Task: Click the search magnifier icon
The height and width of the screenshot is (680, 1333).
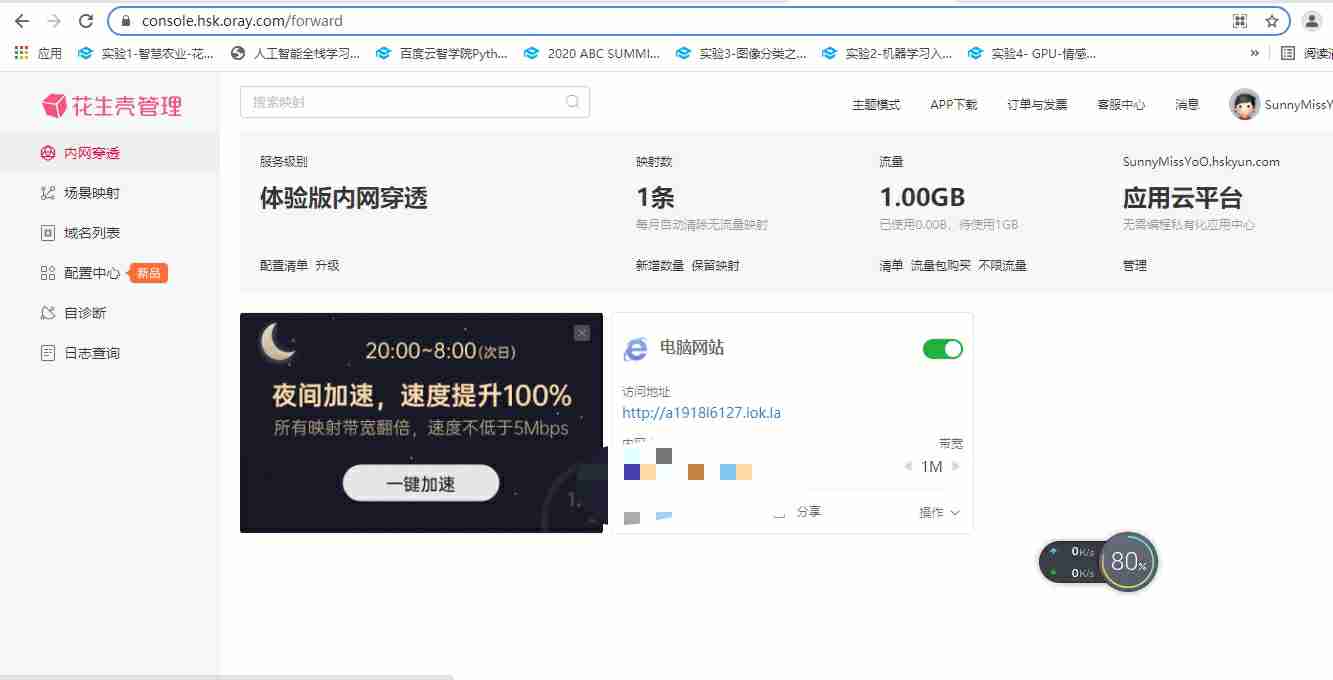Action: point(572,102)
